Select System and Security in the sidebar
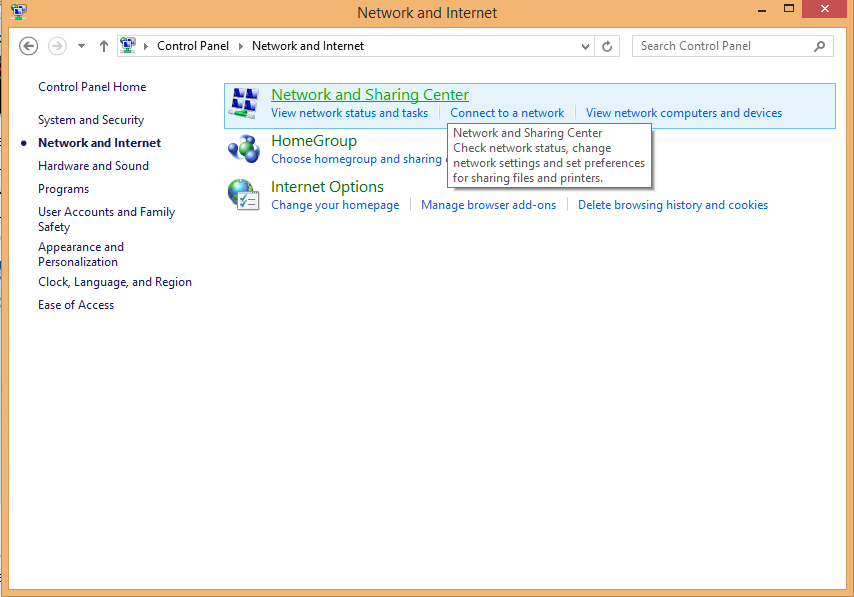854x597 pixels. [88, 119]
